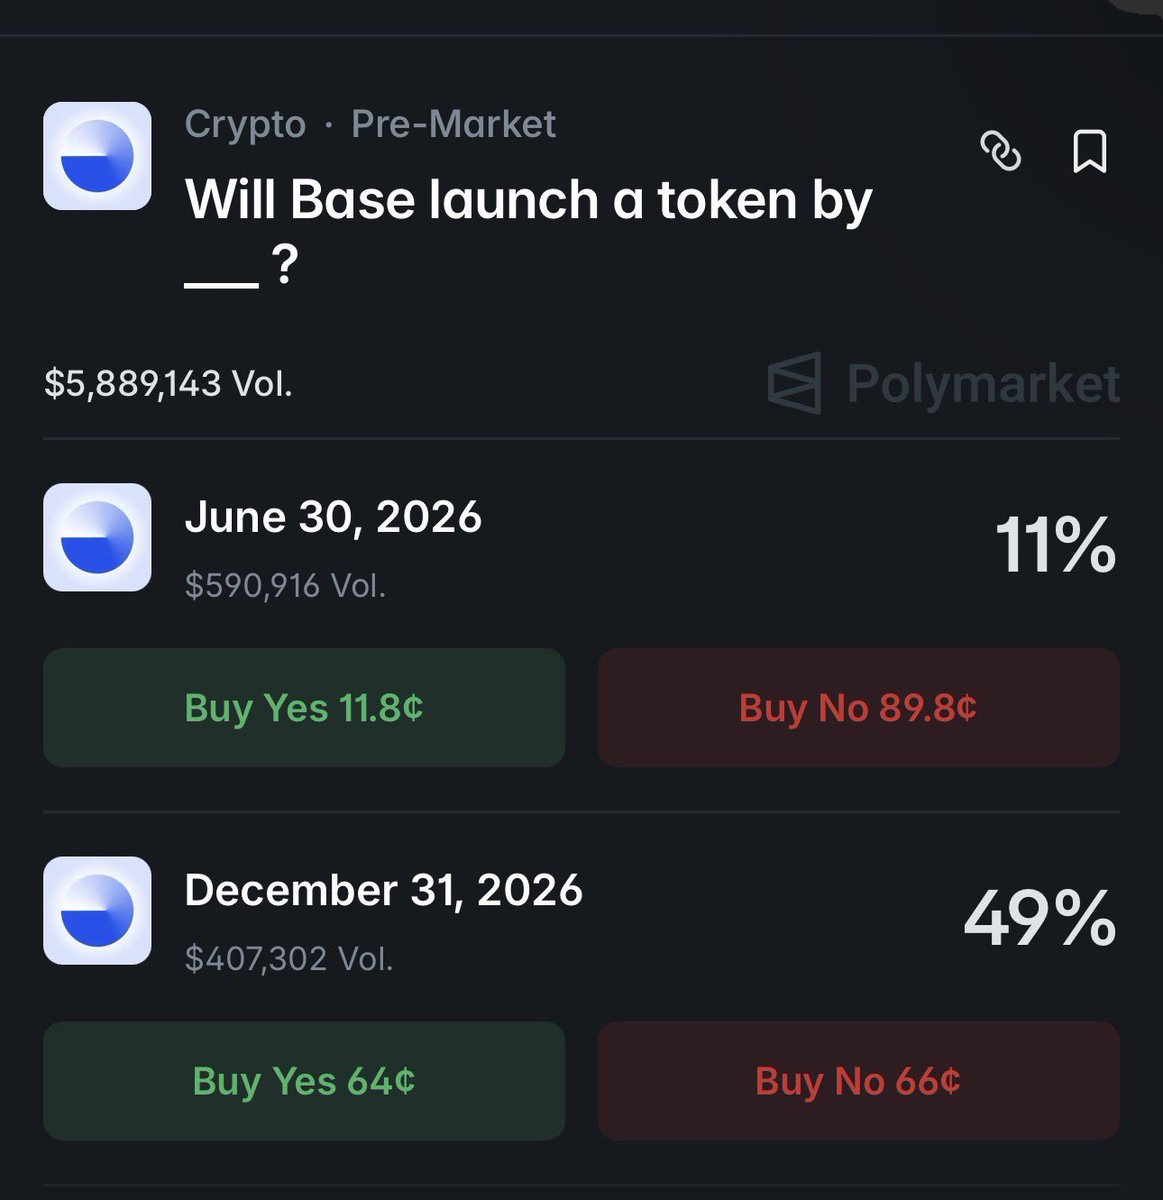Image resolution: width=1163 pixels, height=1200 pixels.
Task: Click the $5,889,143 total volume text
Action: pos(168,383)
